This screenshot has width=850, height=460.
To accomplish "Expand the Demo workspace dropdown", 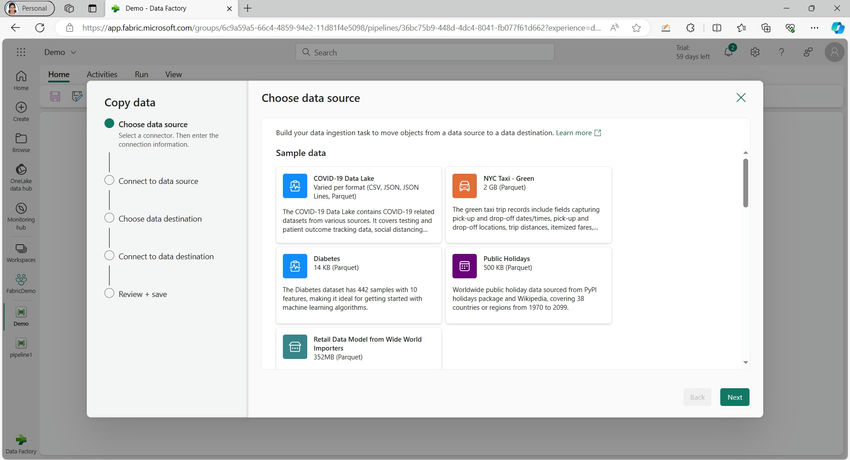I will pos(60,52).
